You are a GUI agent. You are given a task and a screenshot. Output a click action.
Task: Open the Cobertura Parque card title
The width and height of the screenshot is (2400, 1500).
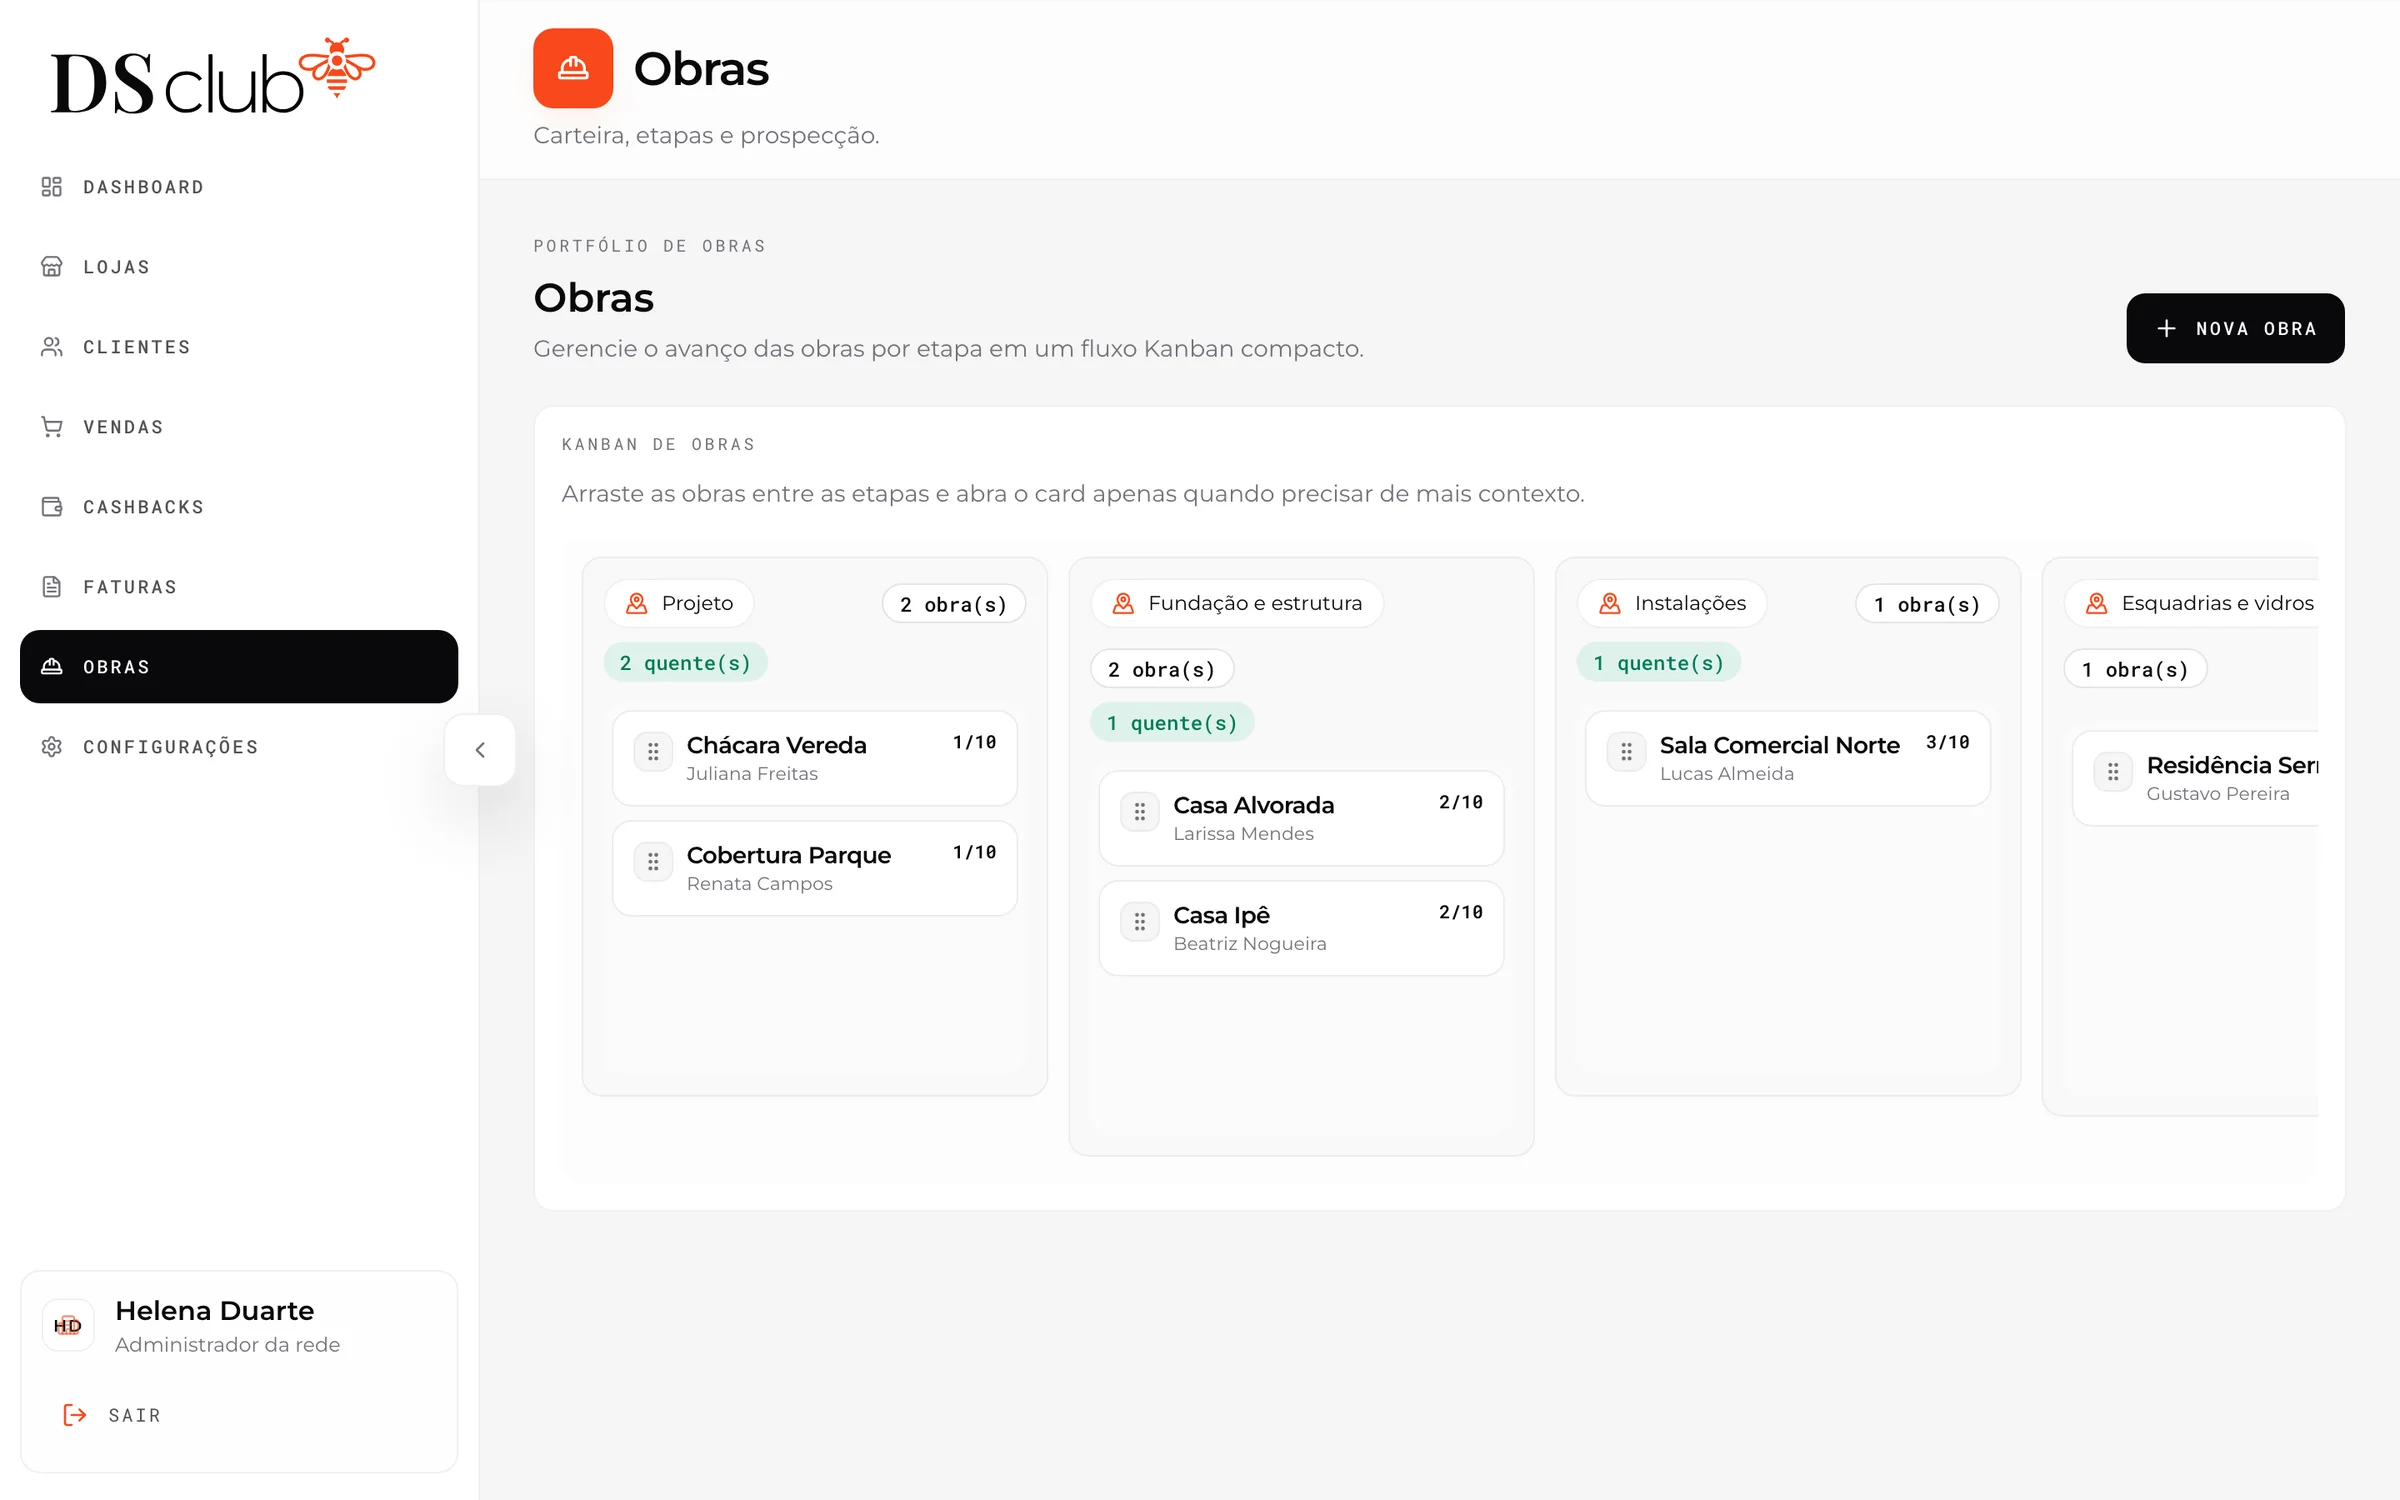pos(789,855)
